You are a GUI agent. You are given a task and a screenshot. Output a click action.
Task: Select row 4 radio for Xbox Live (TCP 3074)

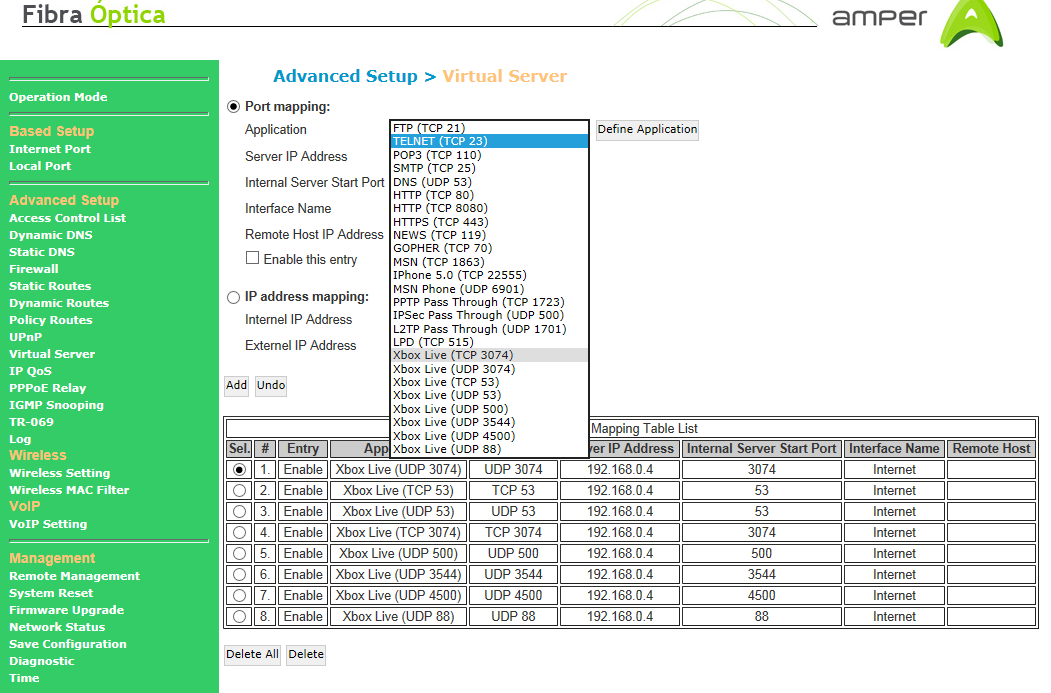(239, 533)
